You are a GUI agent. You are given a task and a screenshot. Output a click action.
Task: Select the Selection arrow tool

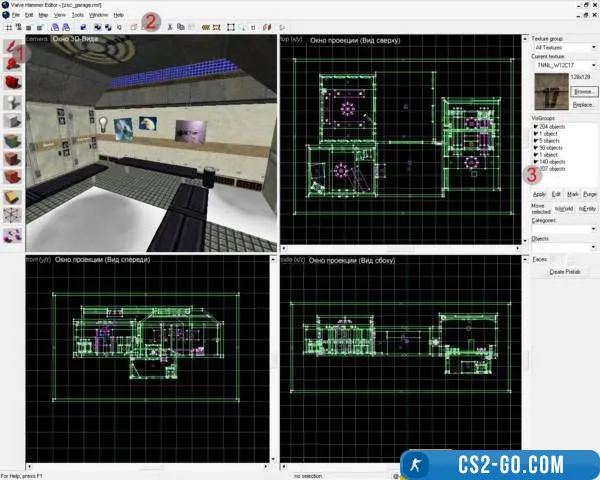14,47
